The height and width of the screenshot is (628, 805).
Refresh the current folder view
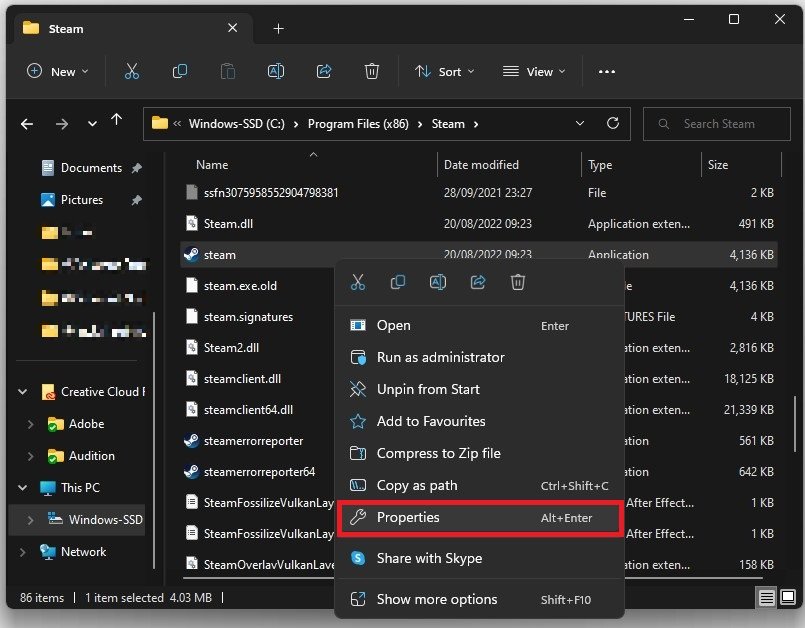613,124
